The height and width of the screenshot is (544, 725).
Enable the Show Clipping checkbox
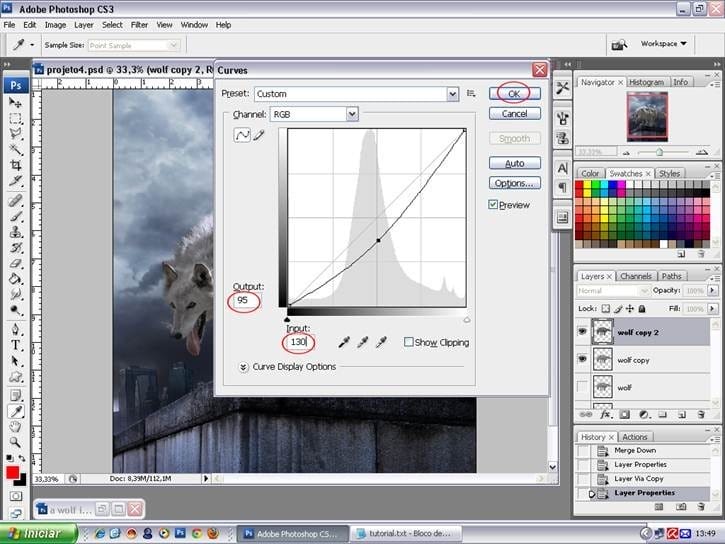point(409,342)
